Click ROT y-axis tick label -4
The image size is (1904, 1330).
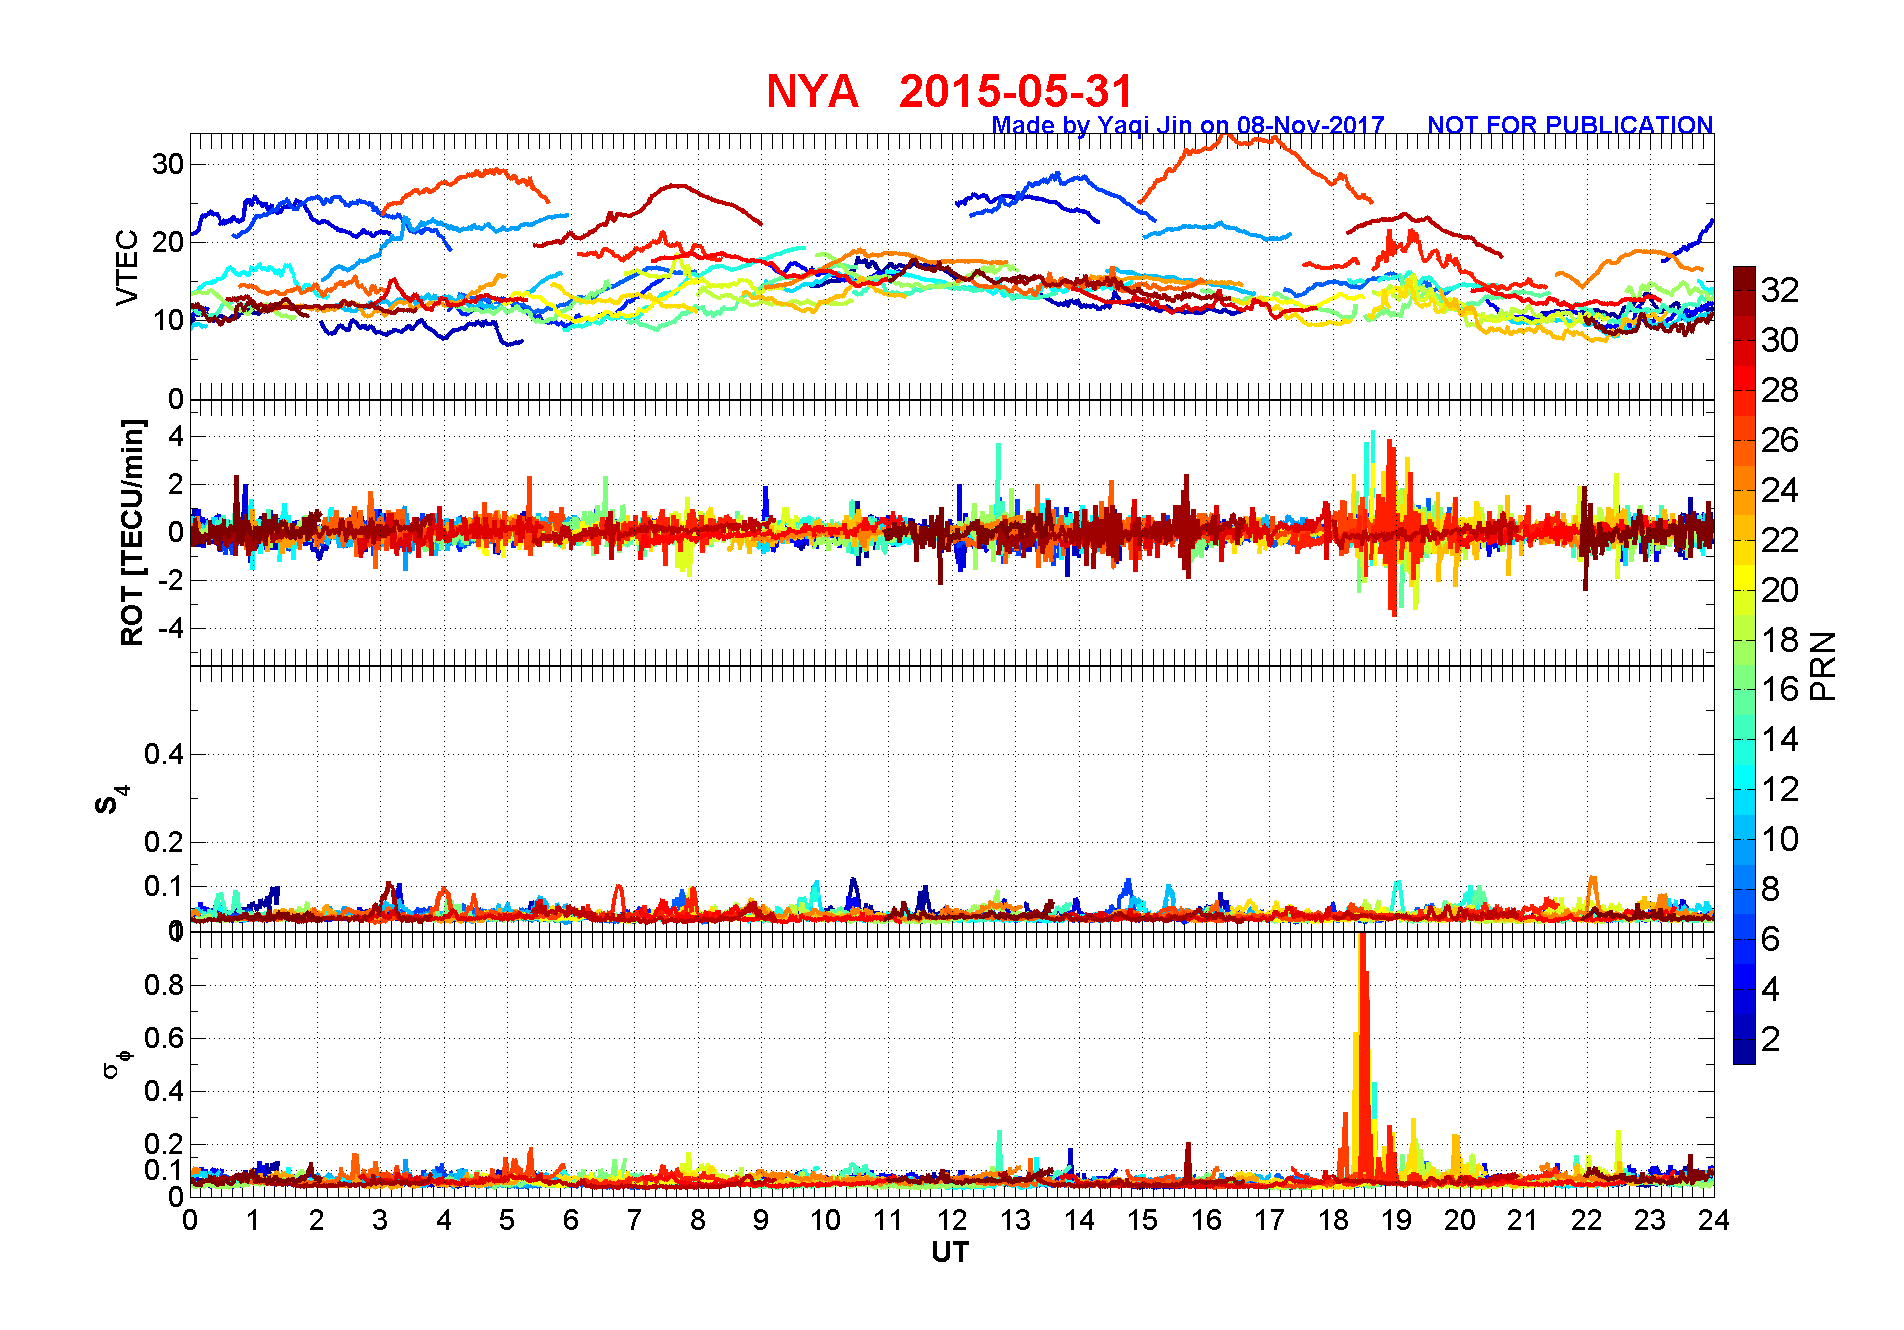click(170, 629)
